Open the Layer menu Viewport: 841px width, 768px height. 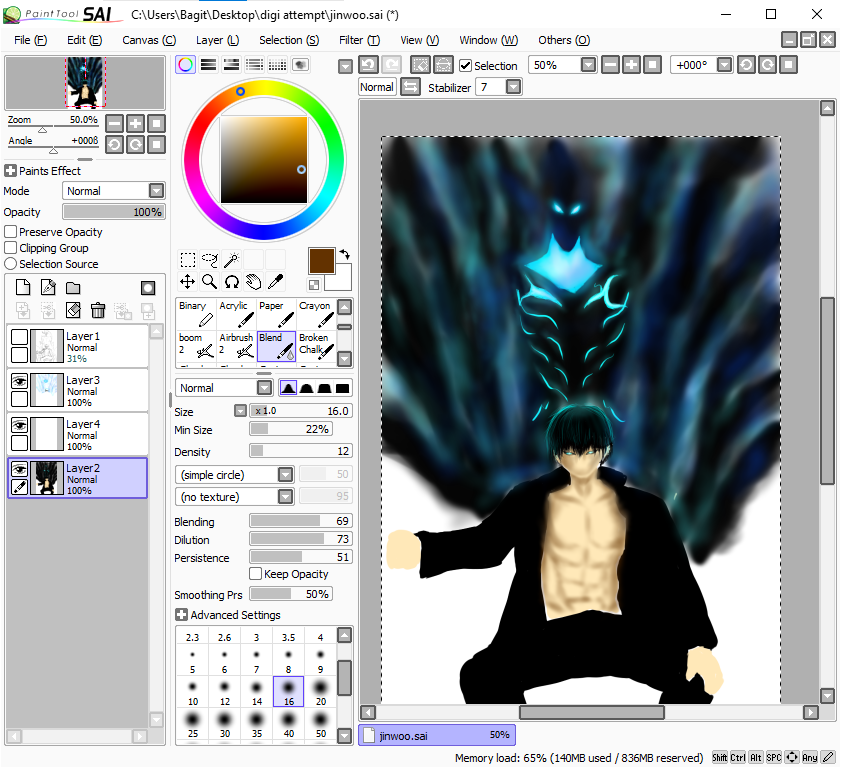click(217, 40)
